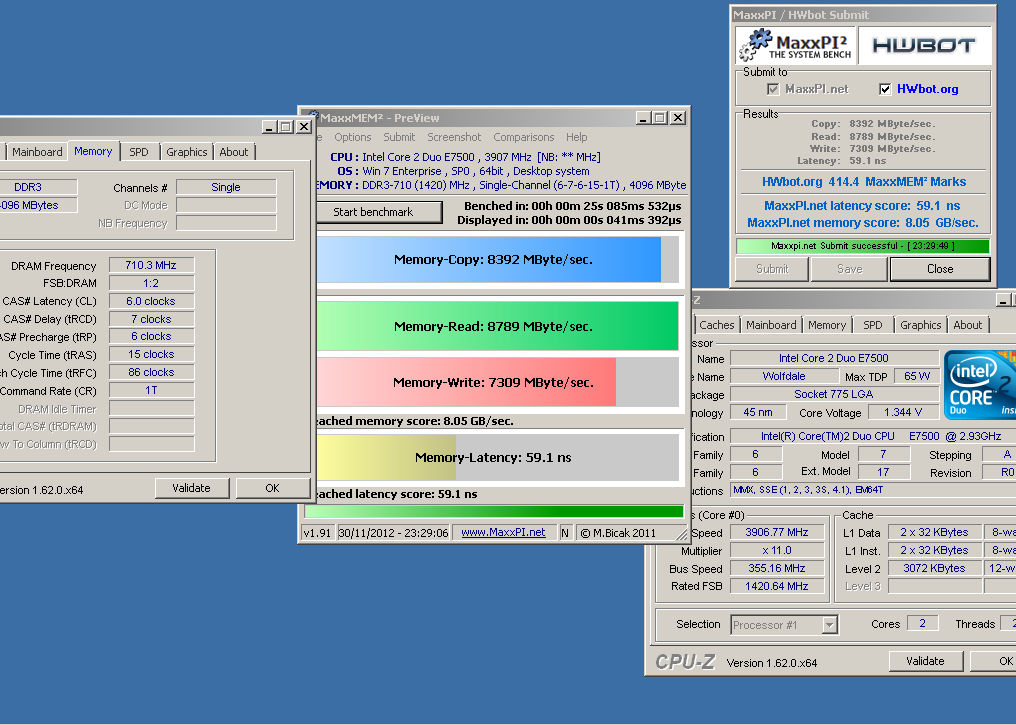Screen dimensions: 1016x725
Task: Switch to Mainboard tab in Memory window
Action: point(37,152)
